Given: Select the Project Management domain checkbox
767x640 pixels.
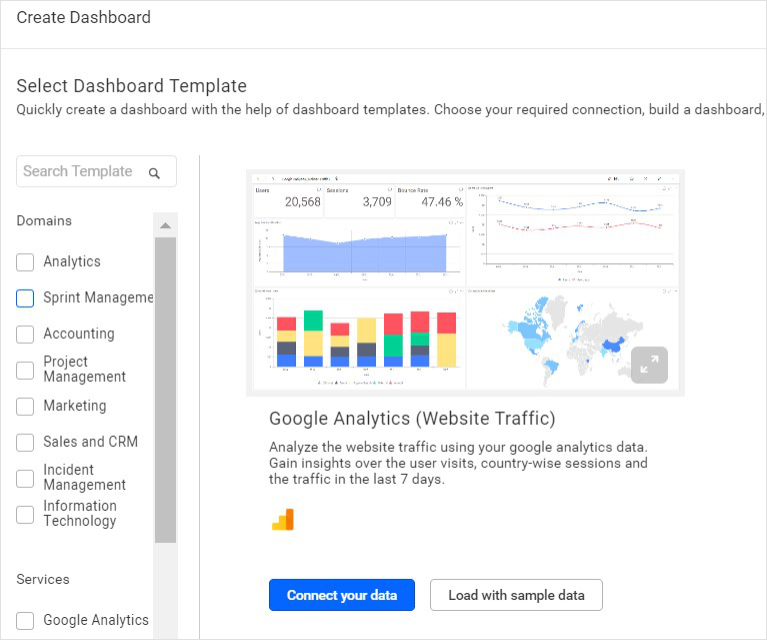Looking at the screenshot, I should [25, 370].
